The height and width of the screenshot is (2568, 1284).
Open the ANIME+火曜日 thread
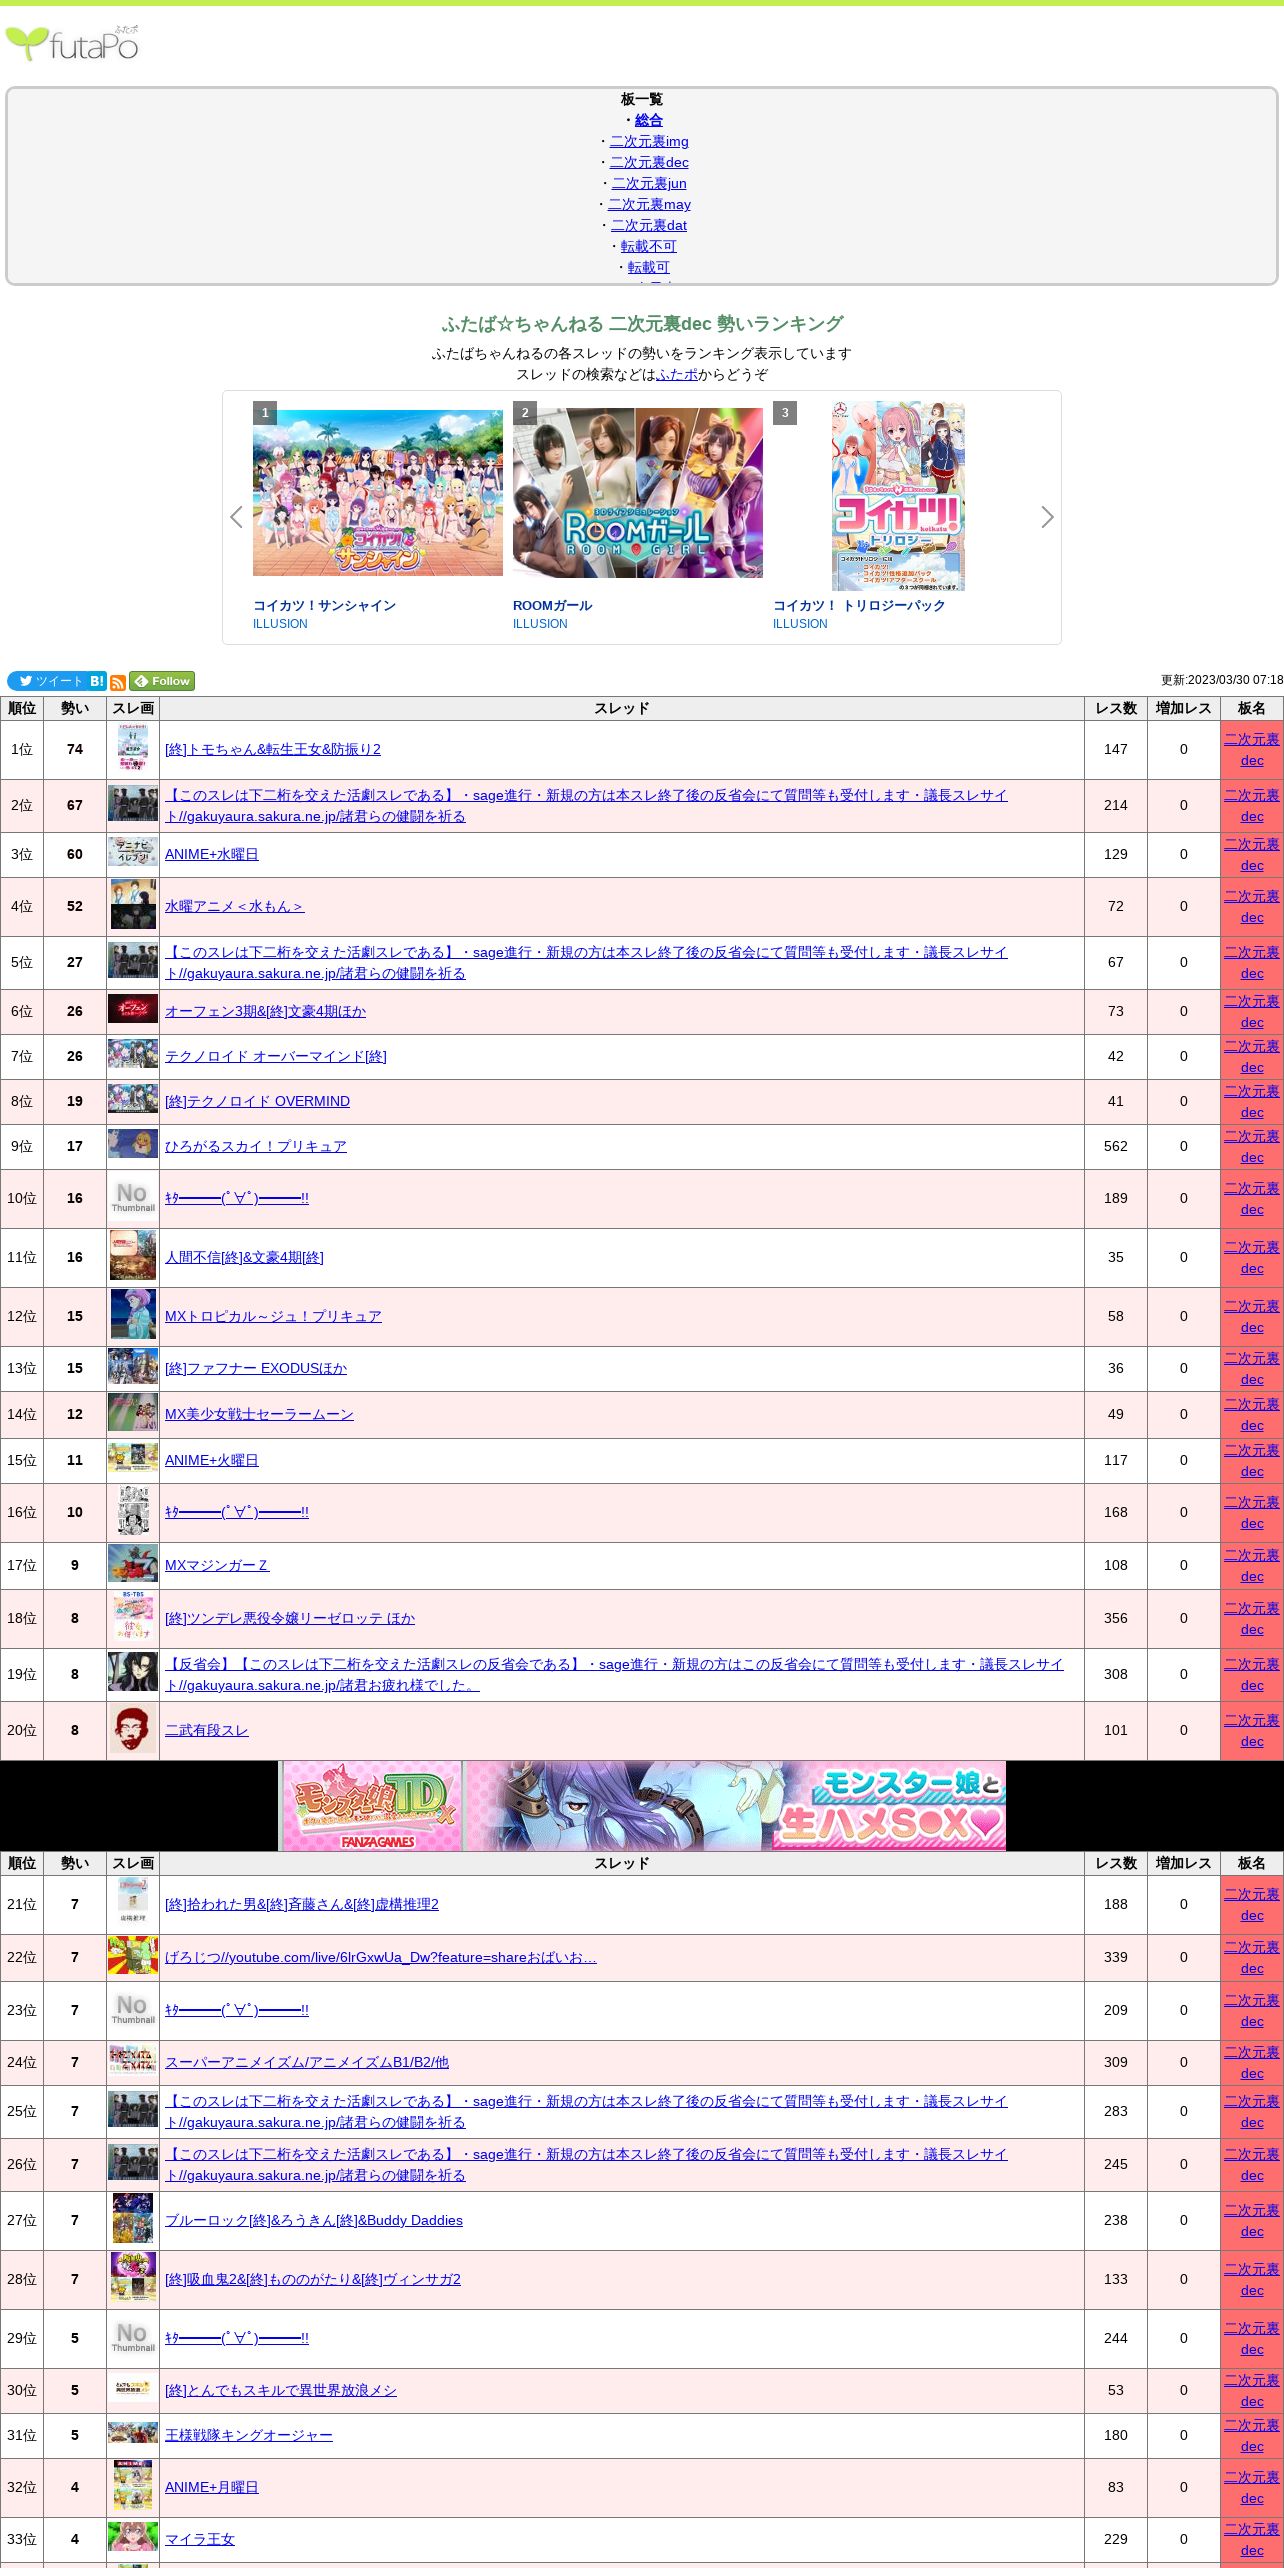coord(212,1460)
